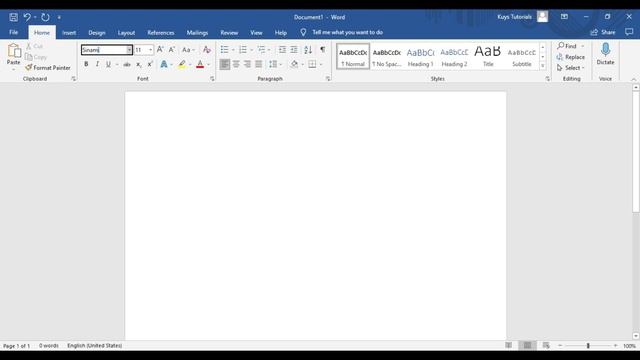Create a multilevel list
This screenshot has width=640, height=360.
(261, 50)
